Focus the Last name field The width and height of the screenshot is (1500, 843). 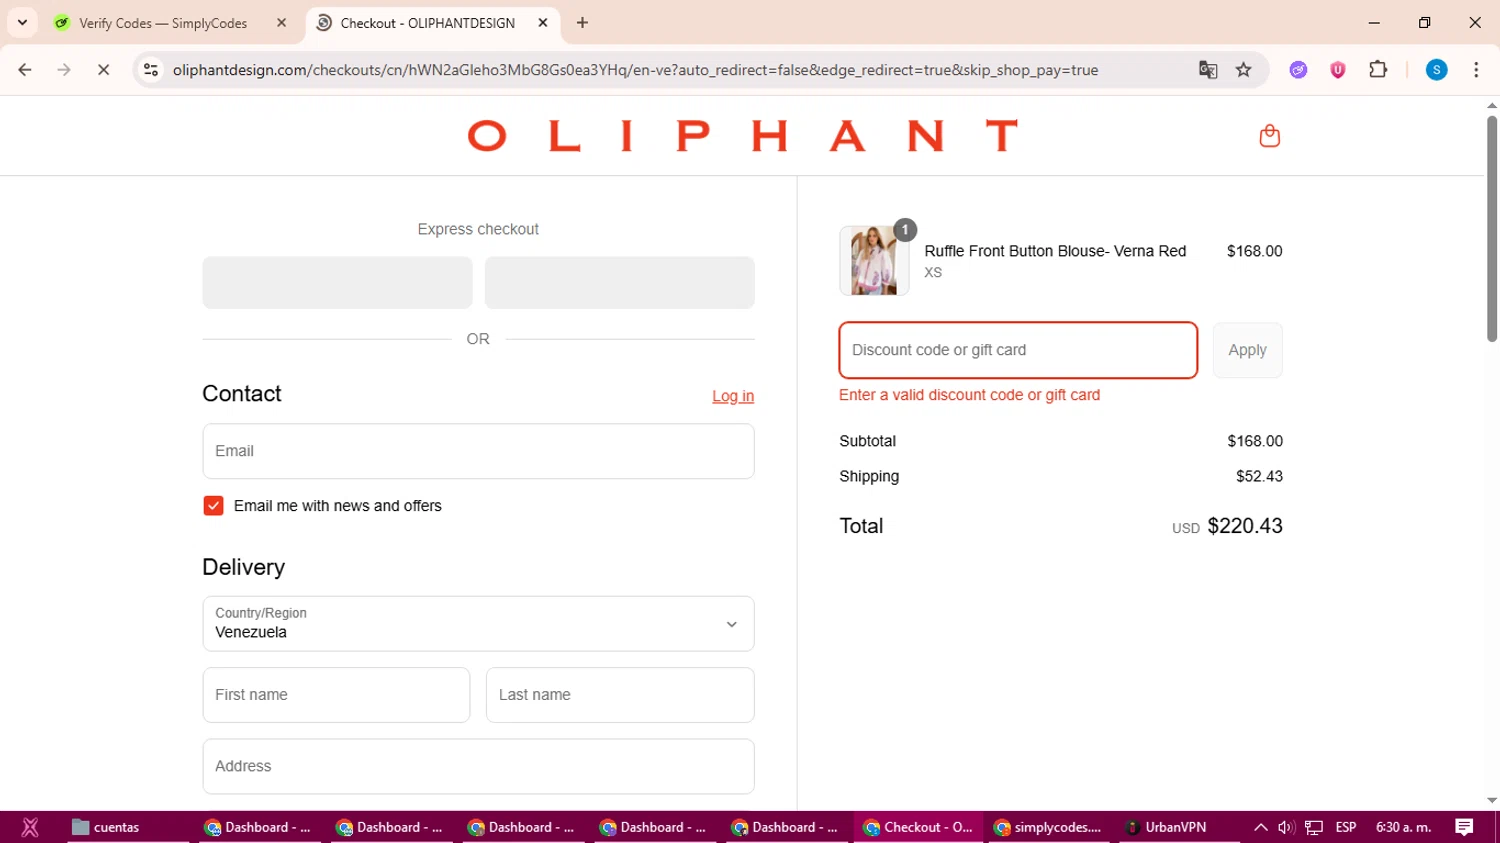(620, 695)
